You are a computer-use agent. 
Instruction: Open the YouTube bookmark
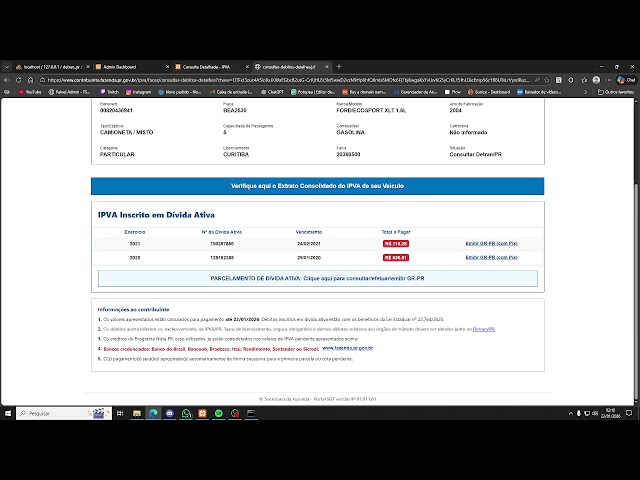tap(30, 92)
